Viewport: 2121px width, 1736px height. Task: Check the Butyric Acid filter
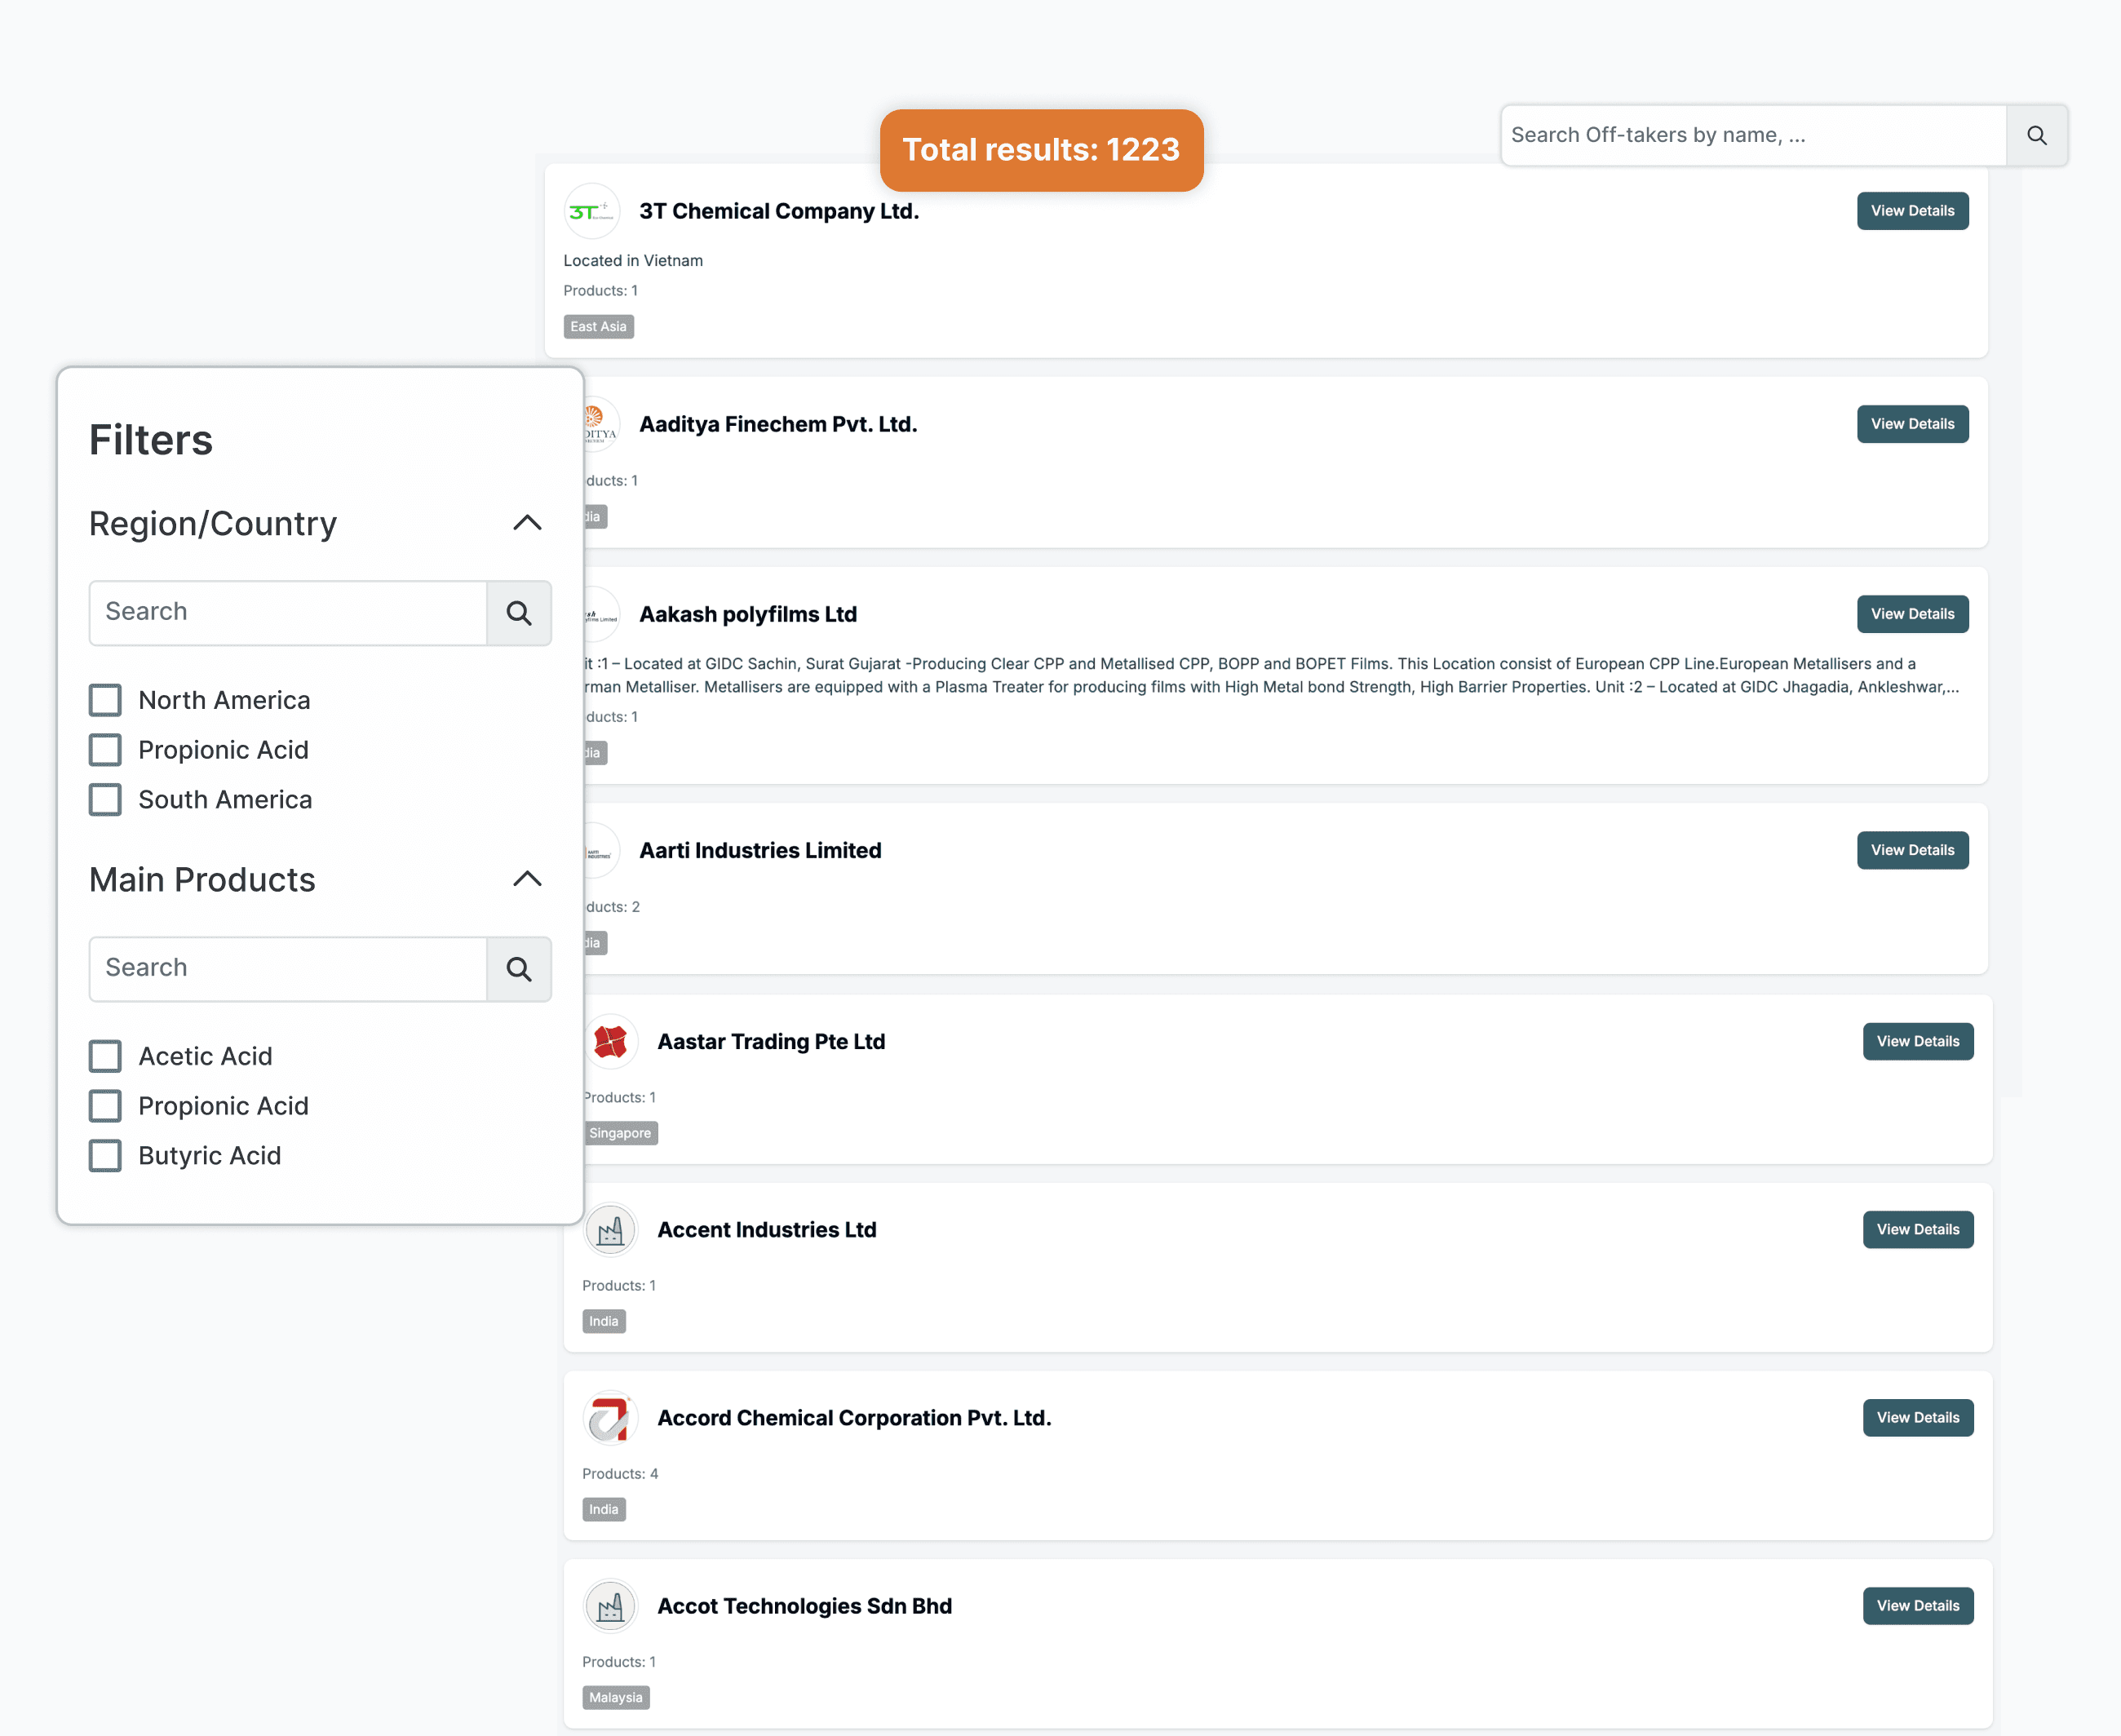pos(105,1156)
